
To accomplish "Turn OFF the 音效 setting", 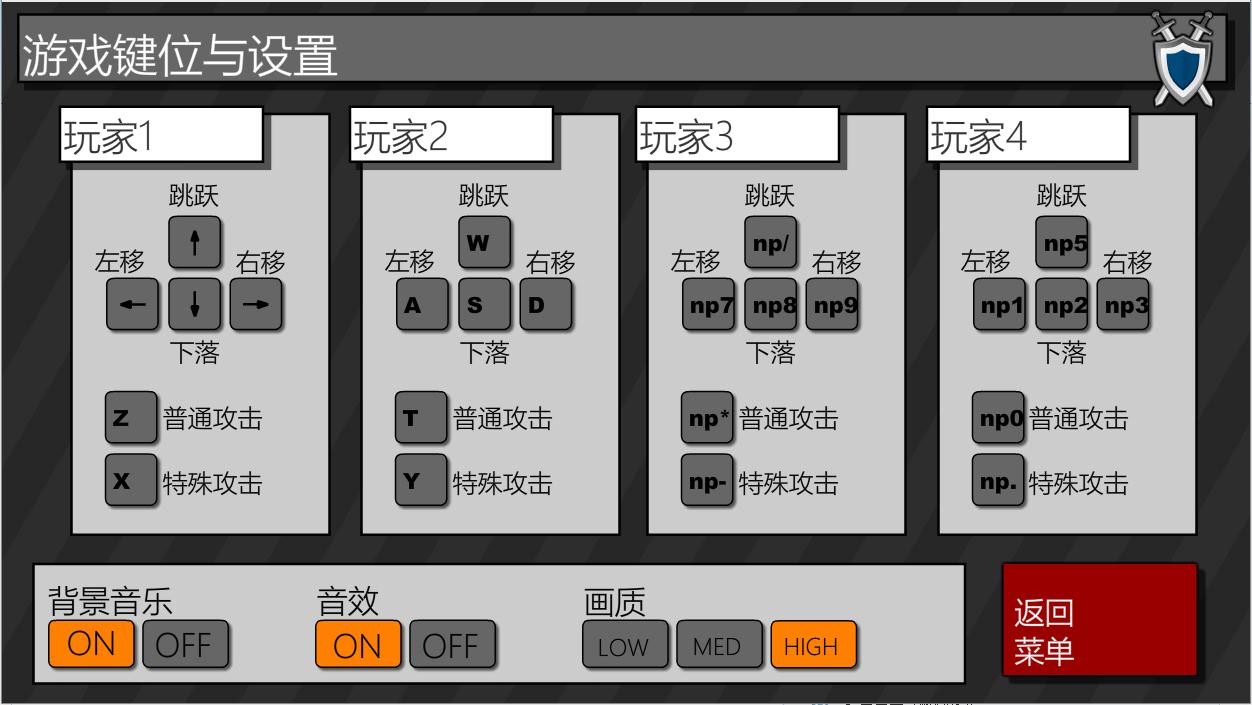I will click(452, 644).
